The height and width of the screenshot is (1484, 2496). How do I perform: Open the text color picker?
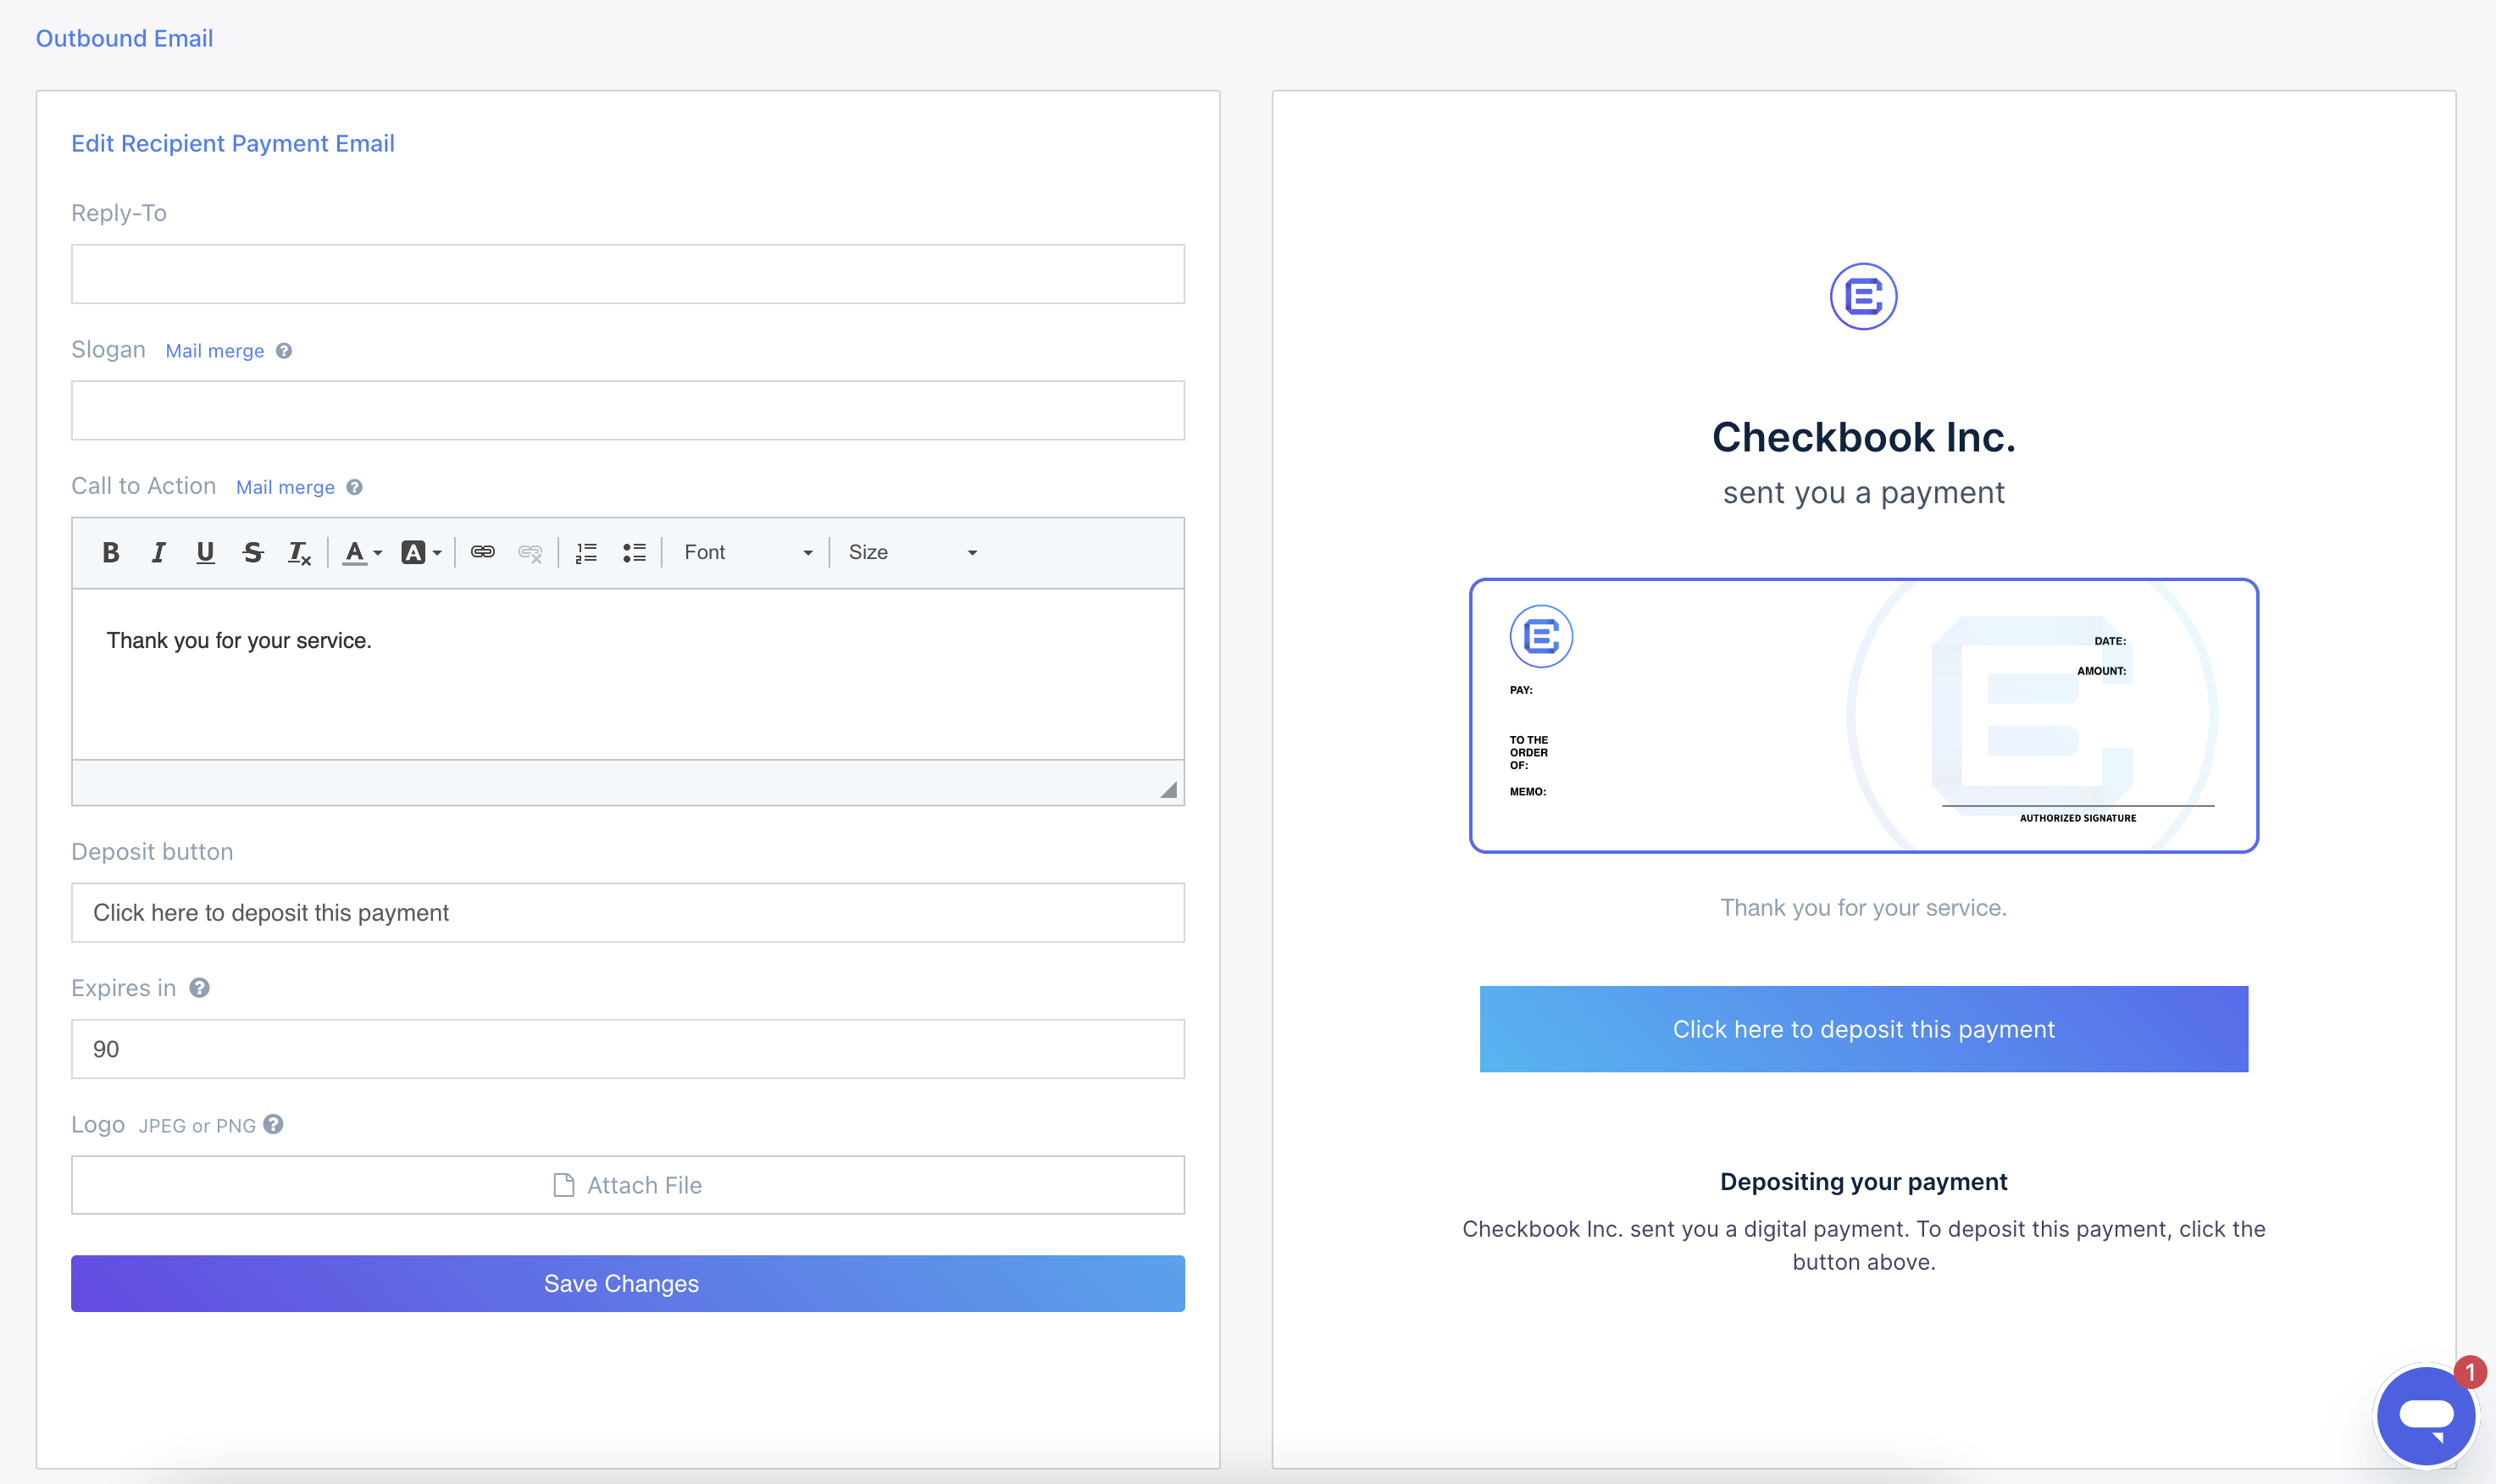click(362, 552)
